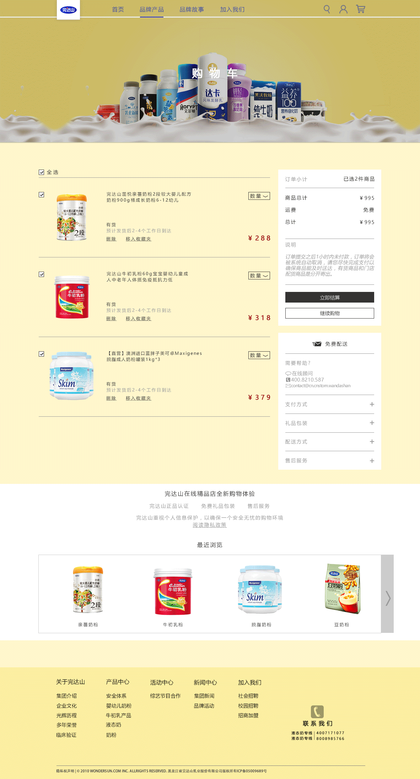
Task: Show next recently viewed products with arrow
Action: 387,594
